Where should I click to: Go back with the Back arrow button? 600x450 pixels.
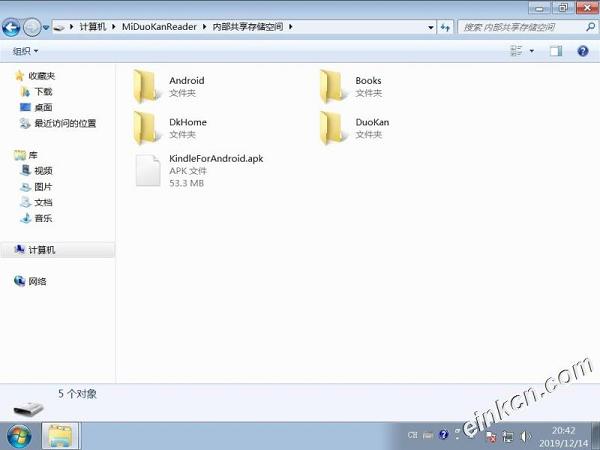[x=11, y=27]
